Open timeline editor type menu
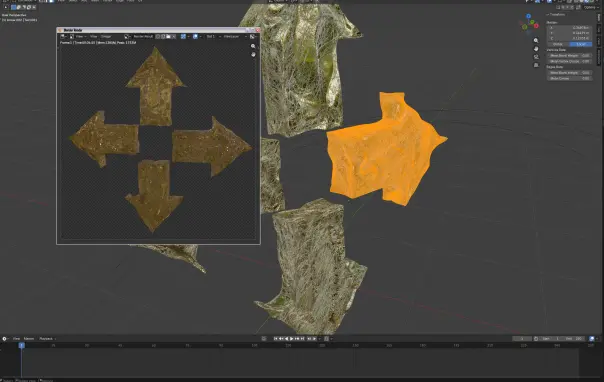 5,339
